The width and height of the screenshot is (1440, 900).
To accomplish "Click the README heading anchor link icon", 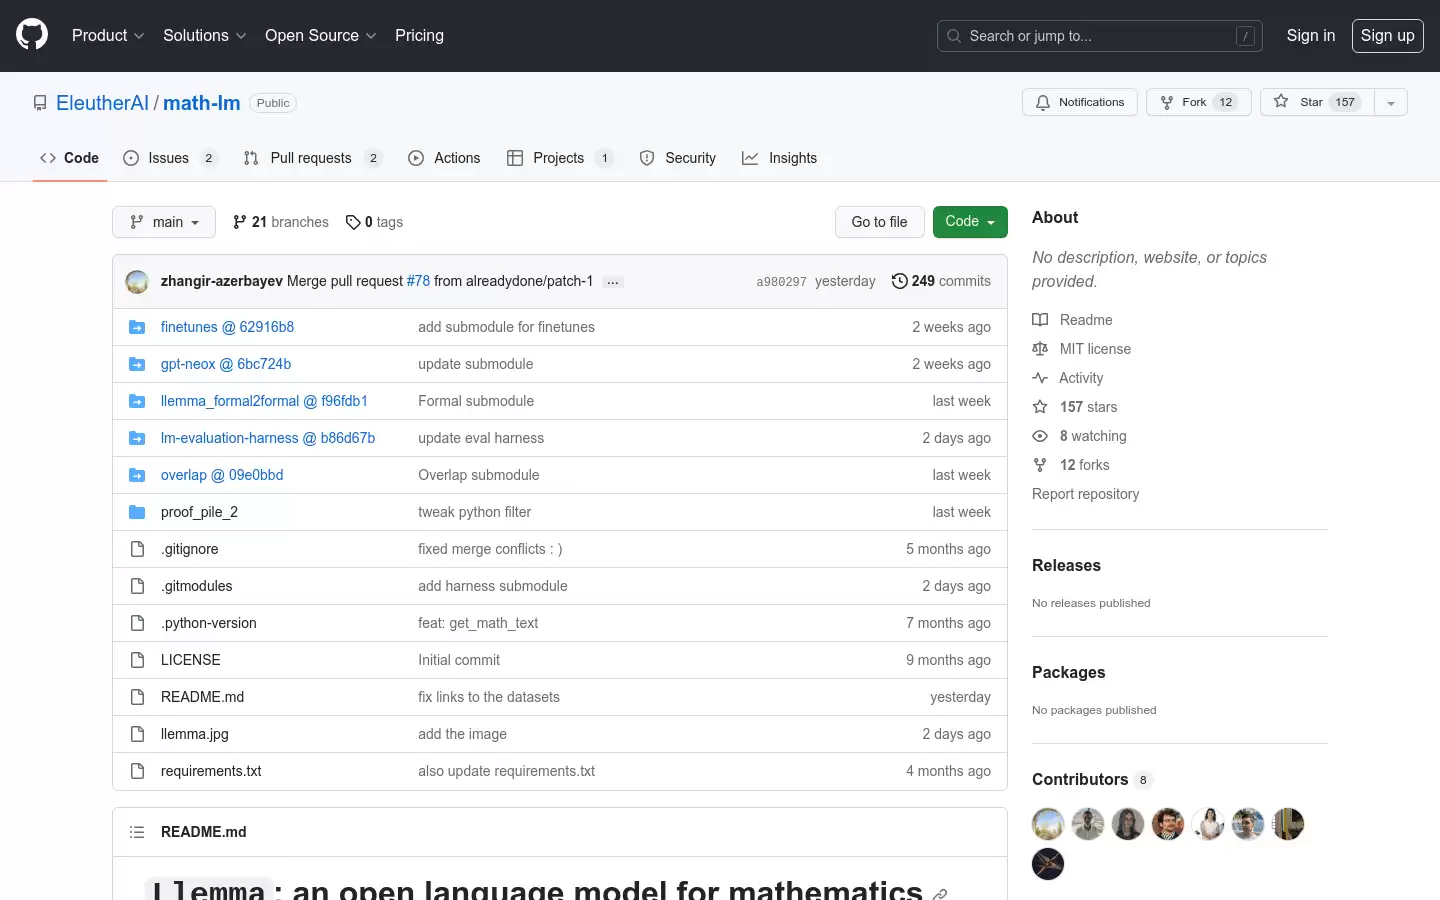I will coord(940,894).
